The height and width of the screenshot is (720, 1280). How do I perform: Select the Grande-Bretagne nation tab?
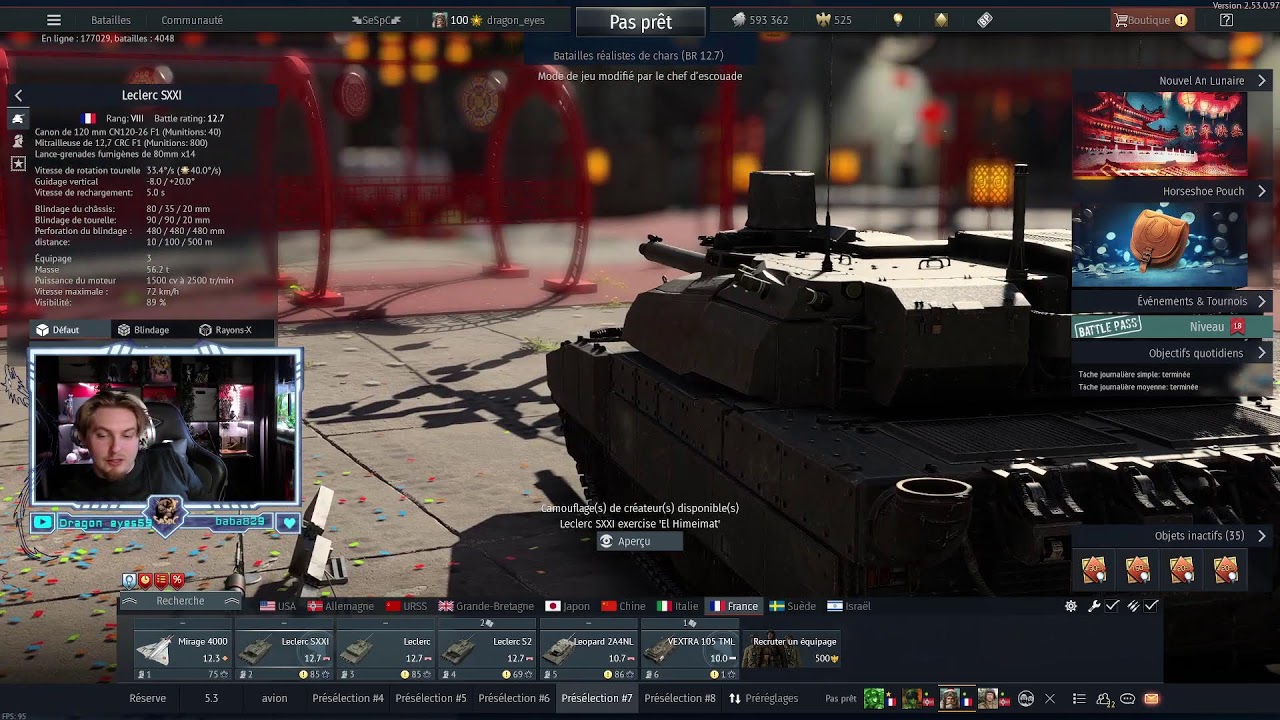tap(486, 606)
